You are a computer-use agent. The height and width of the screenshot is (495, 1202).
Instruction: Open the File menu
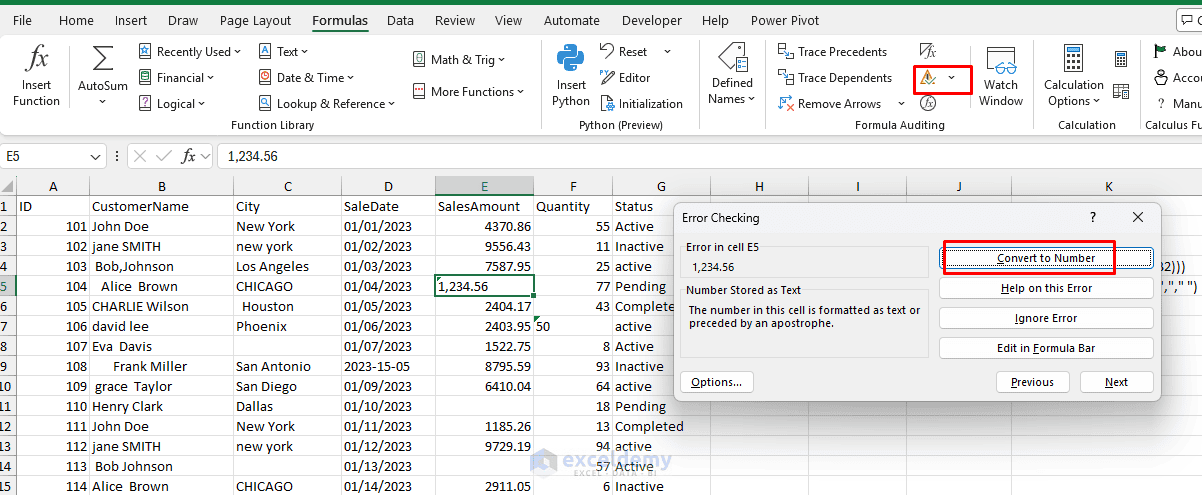(22, 20)
